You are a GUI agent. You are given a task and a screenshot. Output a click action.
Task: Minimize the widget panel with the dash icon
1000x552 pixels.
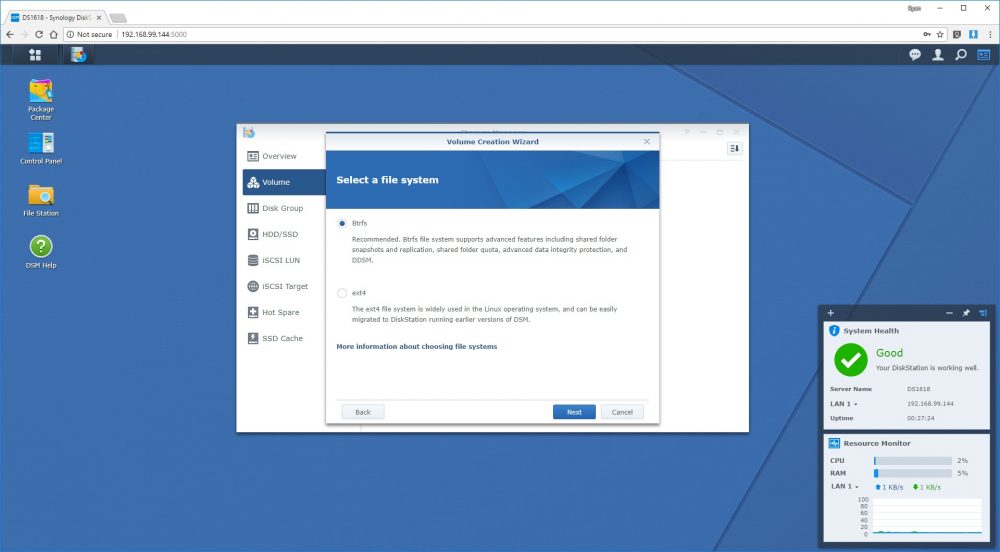coord(949,313)
